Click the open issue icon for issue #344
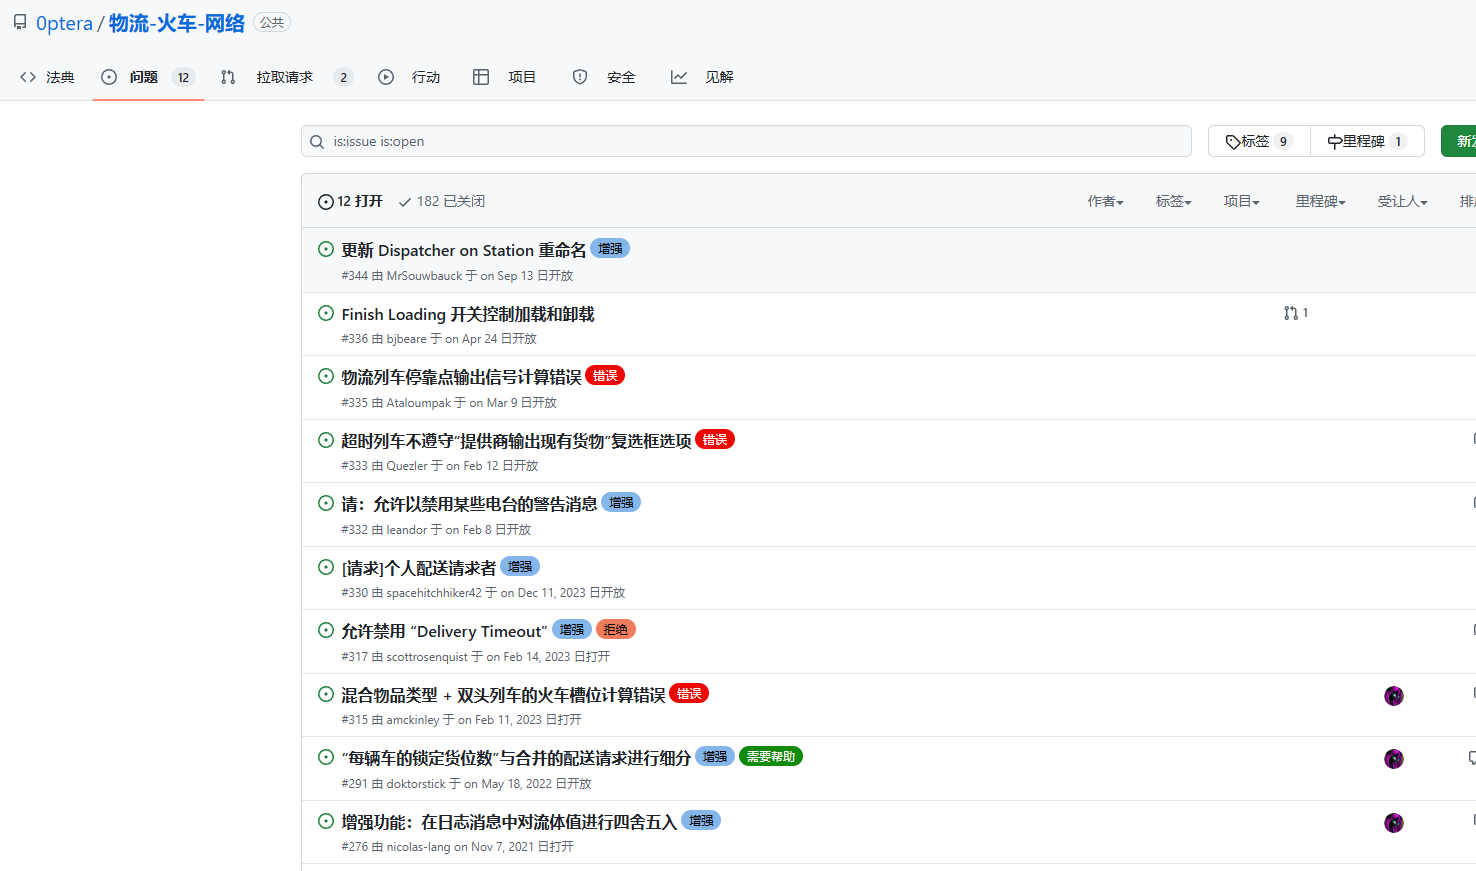The width and height of the screenshot is (1476, 871). tap(326, 249)
